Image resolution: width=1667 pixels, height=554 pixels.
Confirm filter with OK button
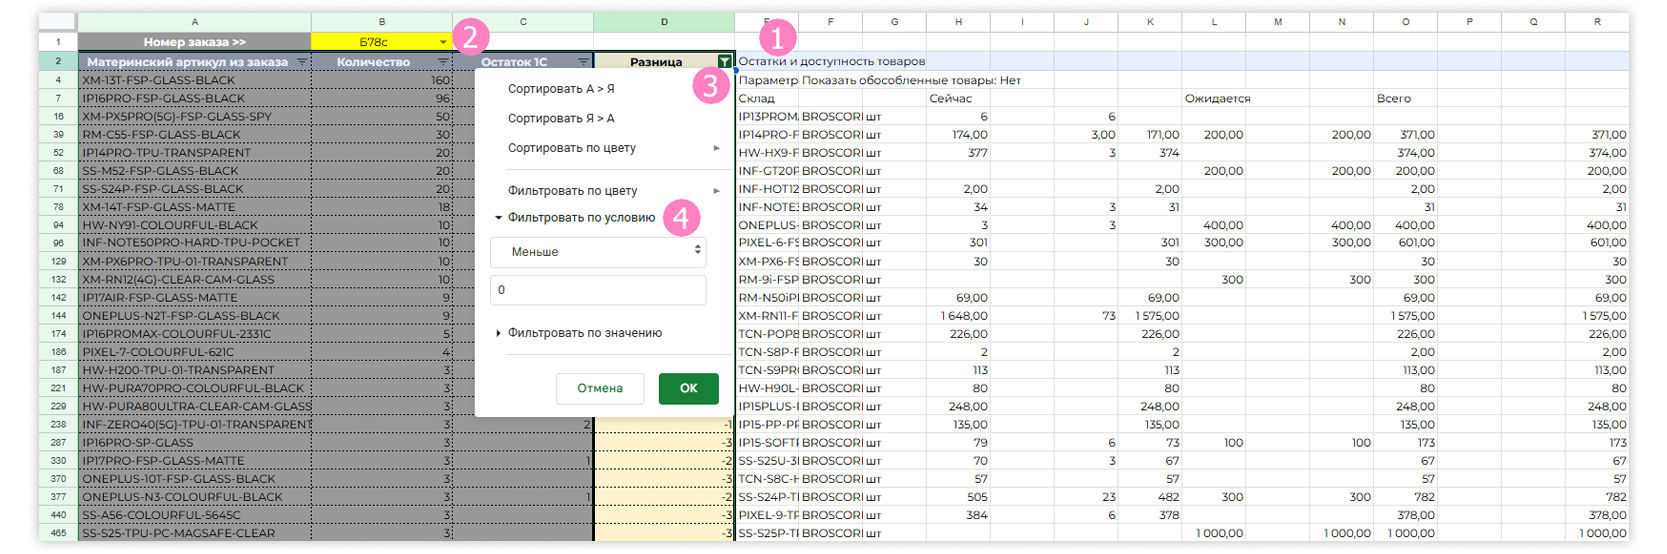(x=688, y=388)
